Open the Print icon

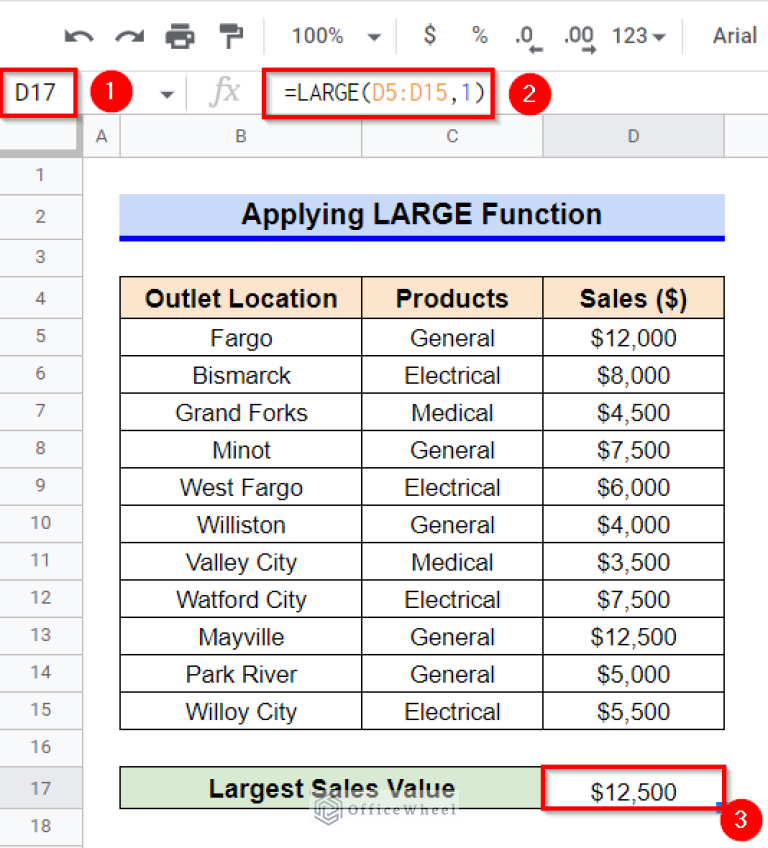(180, 34)
